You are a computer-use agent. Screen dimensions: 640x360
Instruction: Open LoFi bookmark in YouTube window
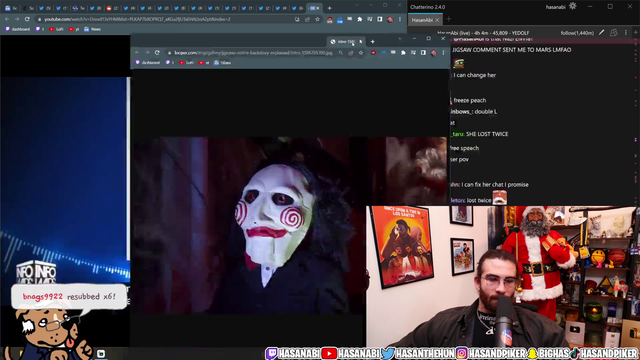click(56, 29)
